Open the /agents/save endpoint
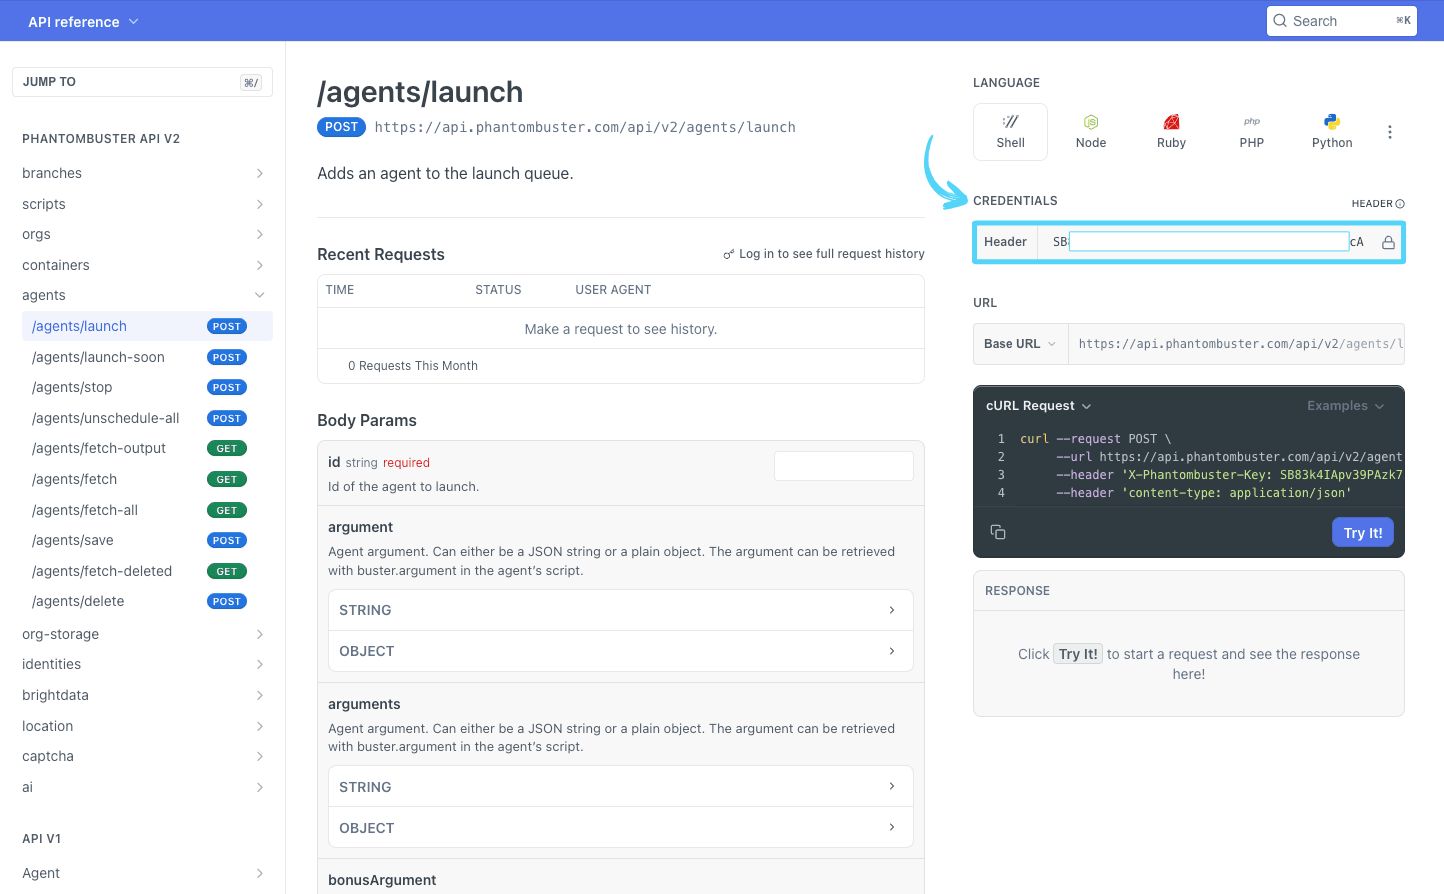Viewport: 1444px width, 894px height. coord(147,540)
